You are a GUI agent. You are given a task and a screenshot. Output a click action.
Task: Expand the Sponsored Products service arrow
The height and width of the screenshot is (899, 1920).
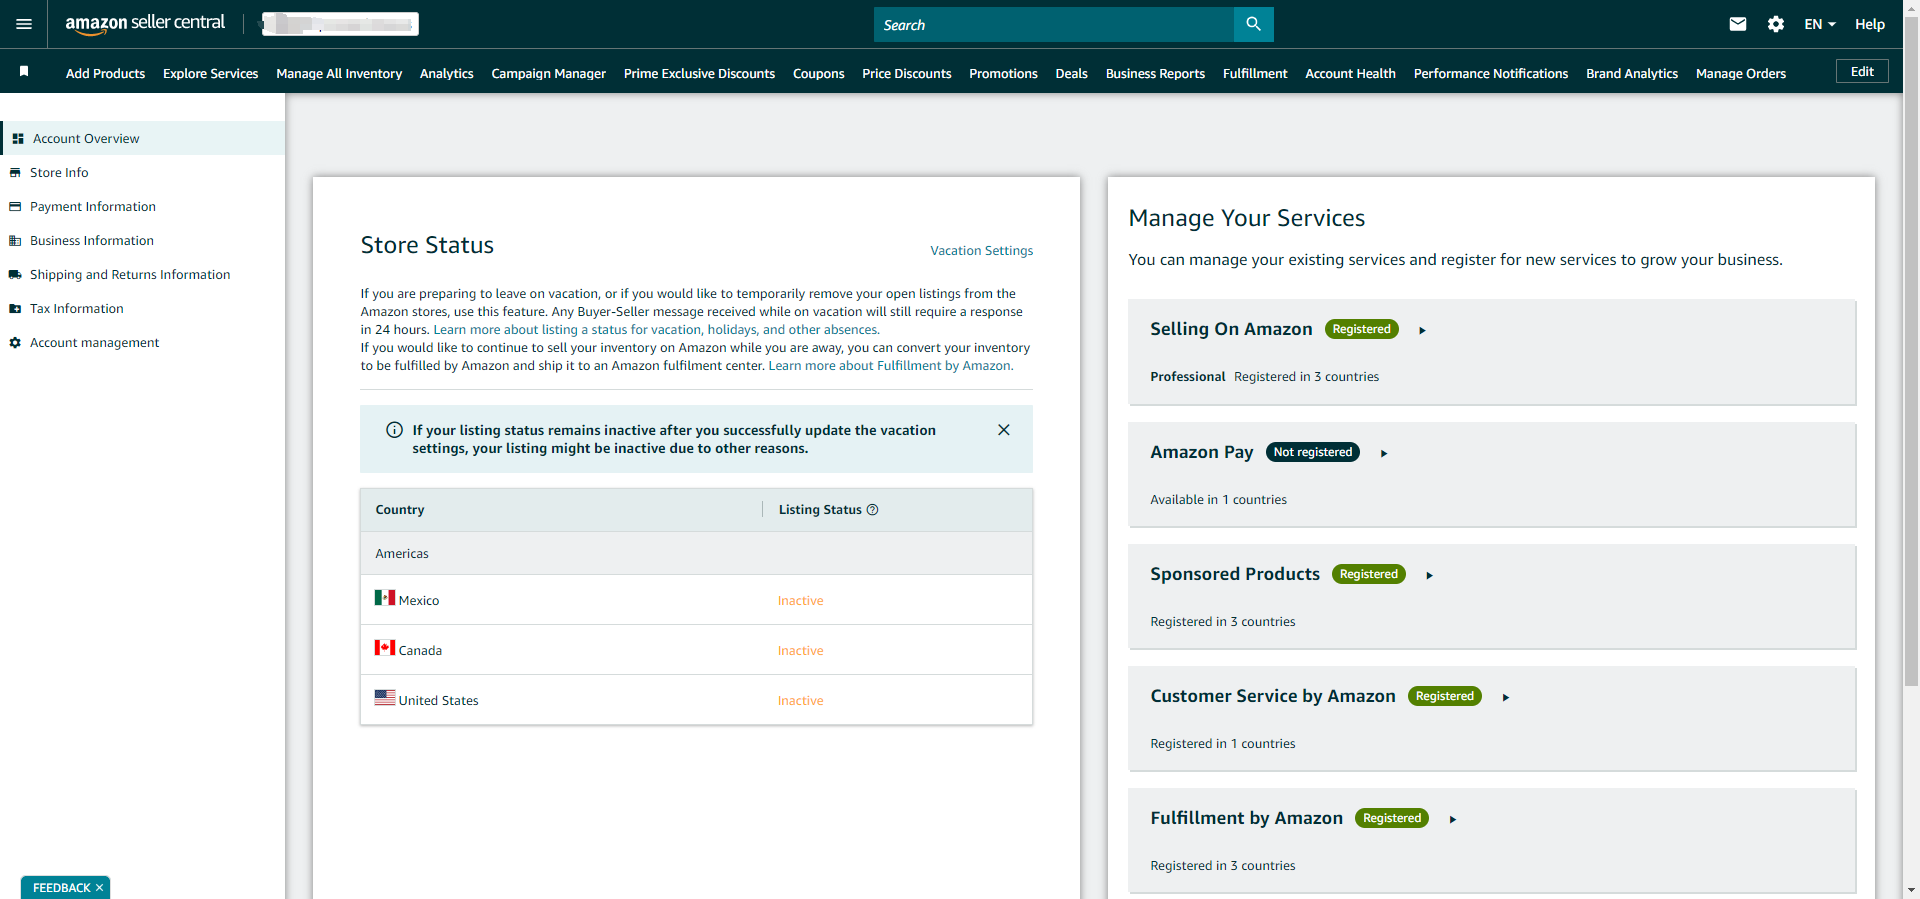pos(1430,575)
